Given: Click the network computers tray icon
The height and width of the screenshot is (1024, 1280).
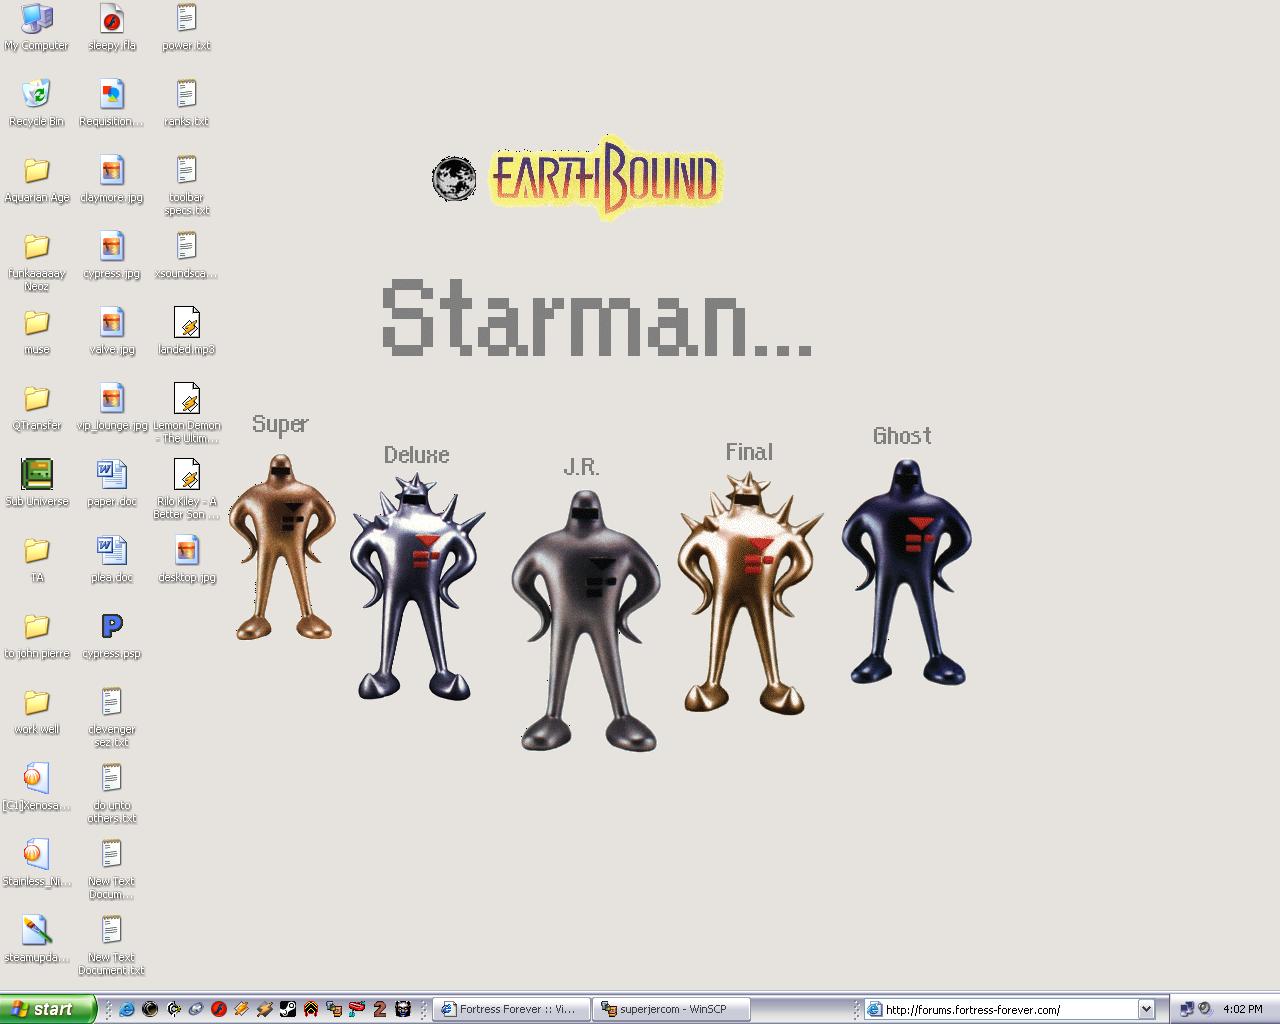Looking at the screenshot, I should tap(1187, 1009).
